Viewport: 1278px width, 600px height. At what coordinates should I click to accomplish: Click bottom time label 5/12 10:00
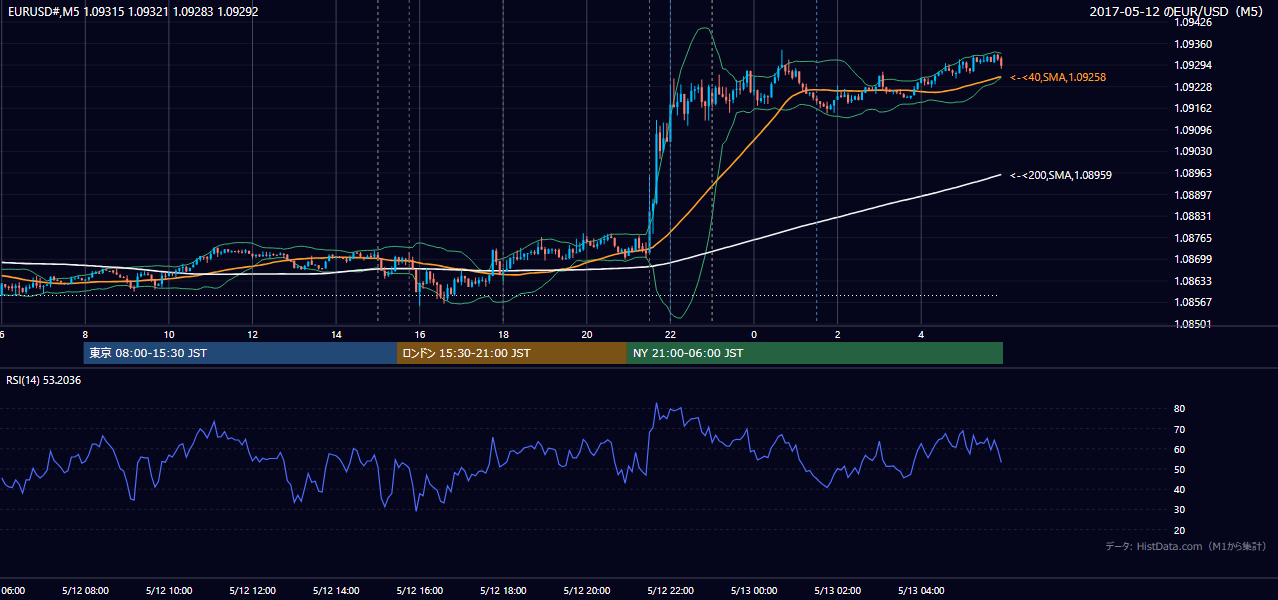point(168,590)
